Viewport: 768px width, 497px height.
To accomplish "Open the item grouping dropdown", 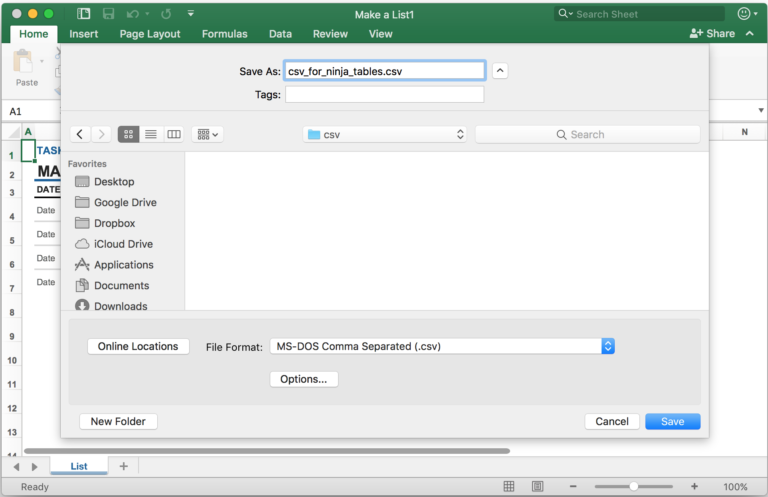I will click(x=208, y=134).
